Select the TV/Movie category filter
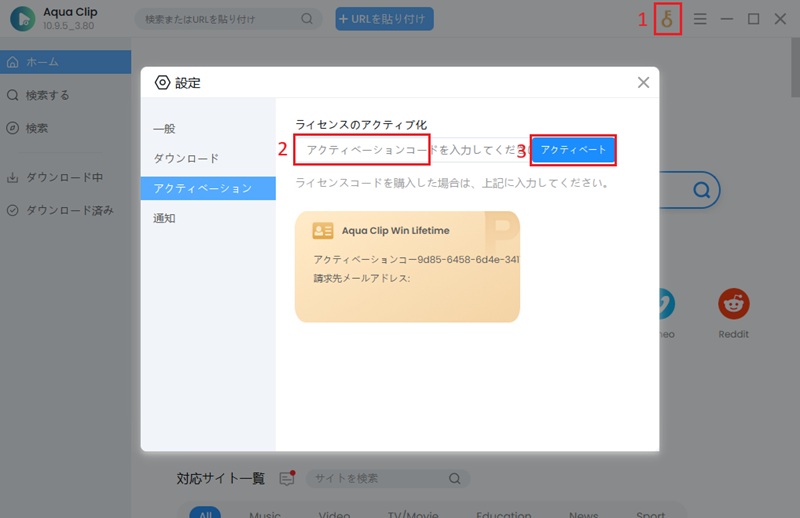 pyautogui.click(x=413, y=513)
